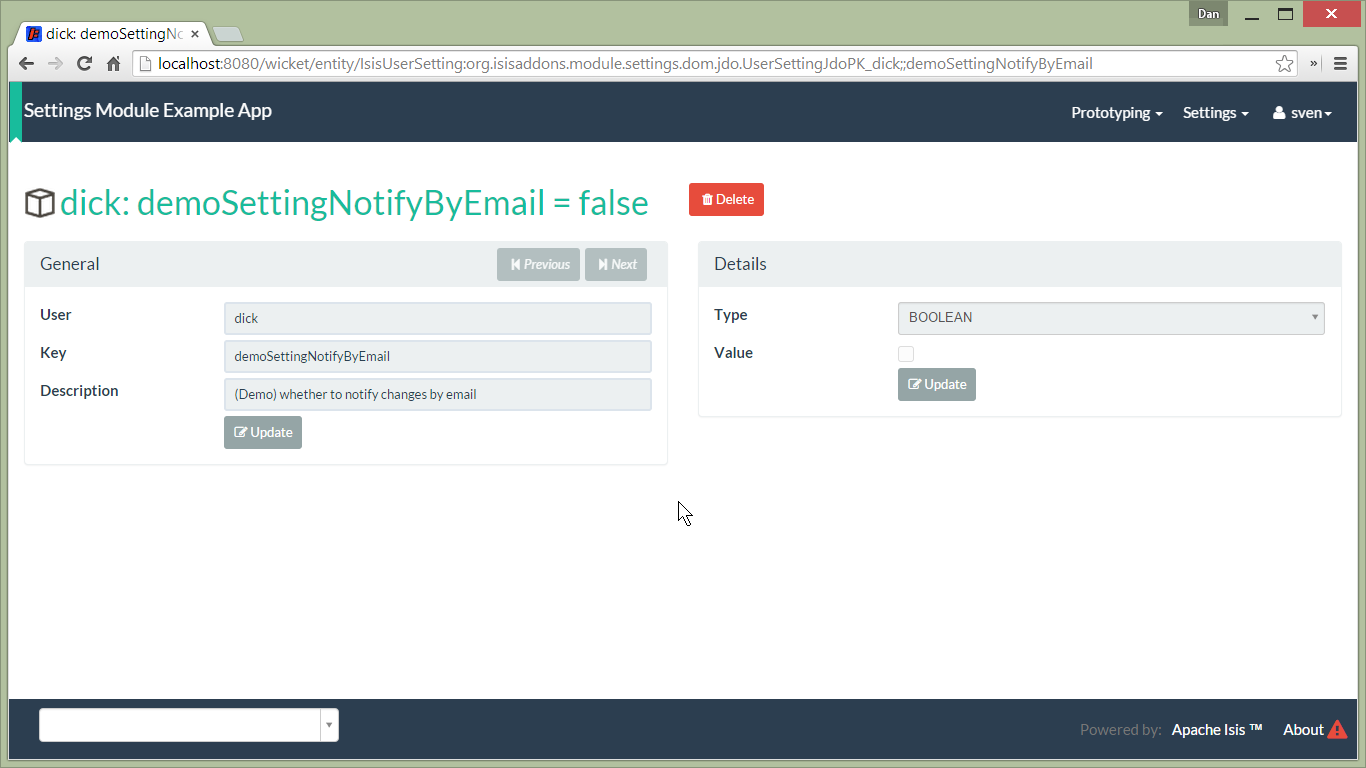Click Update under Description
The width and height of the screenshot is (1366, 768).
coord(263,432)
